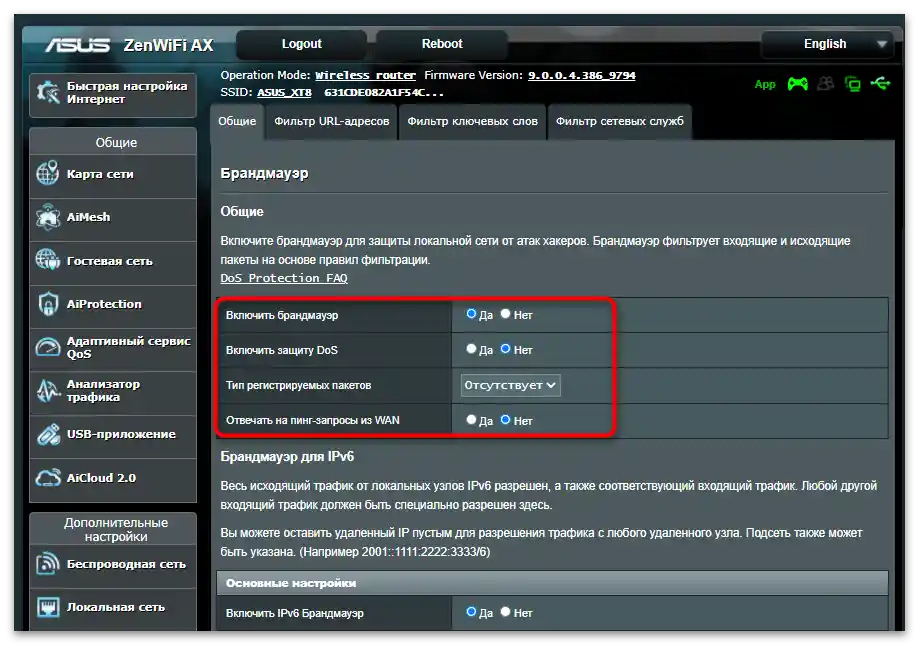The width and height of the screenshot is (919, 645).
Task: Click the guest users status icon
Action: pos(825,84)
